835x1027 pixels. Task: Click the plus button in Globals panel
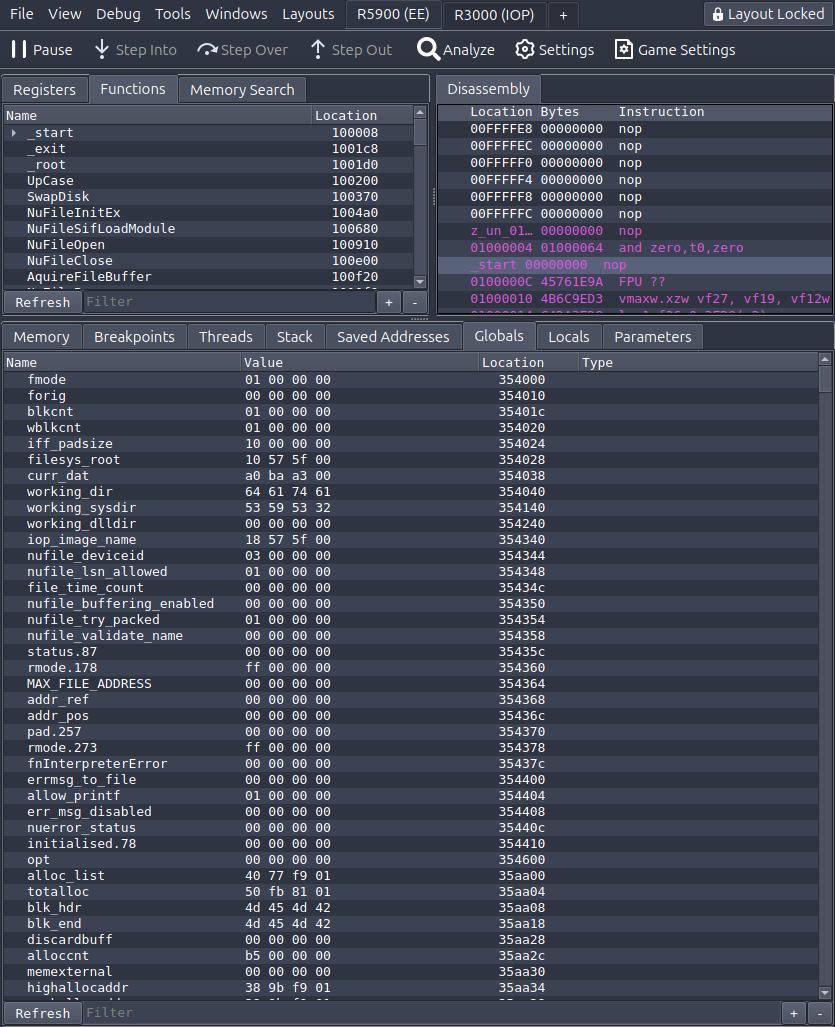click(794, 1013)
